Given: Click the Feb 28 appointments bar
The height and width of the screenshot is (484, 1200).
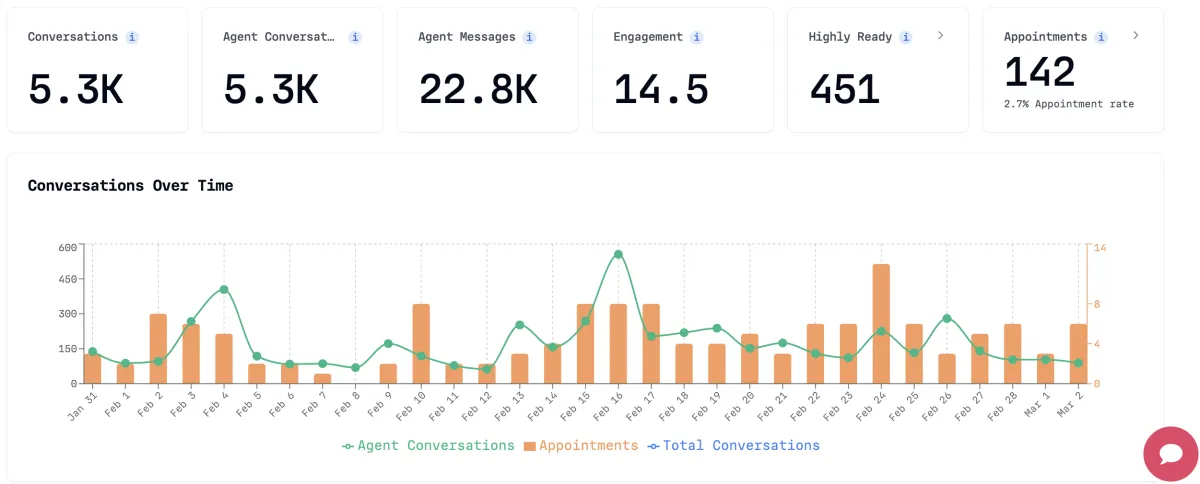Looking at the screenshot, I should pyautogui.click(x=1012, y=354).
